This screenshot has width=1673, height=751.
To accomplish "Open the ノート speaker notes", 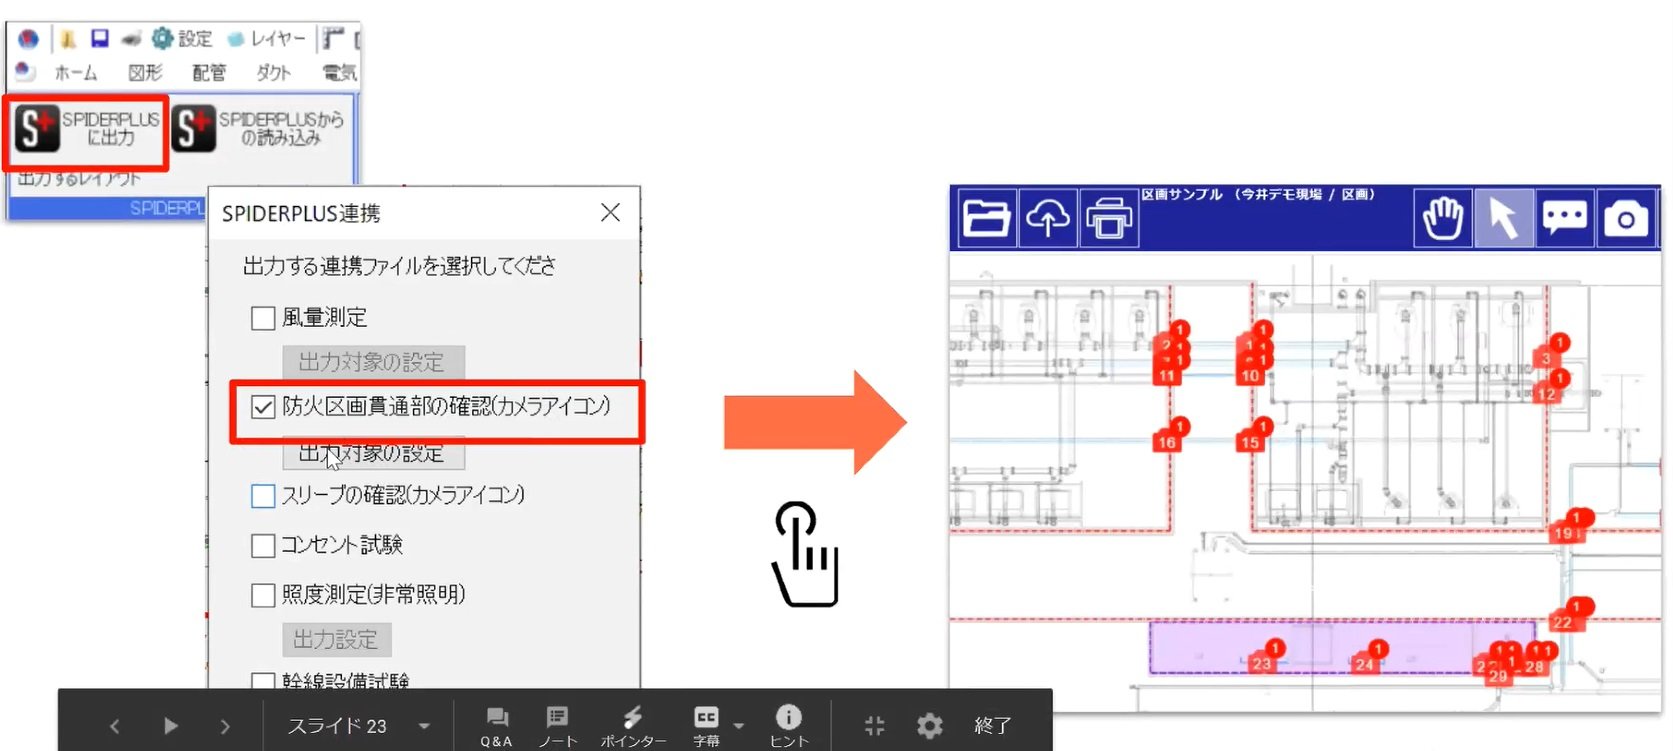I will point(557,726).
